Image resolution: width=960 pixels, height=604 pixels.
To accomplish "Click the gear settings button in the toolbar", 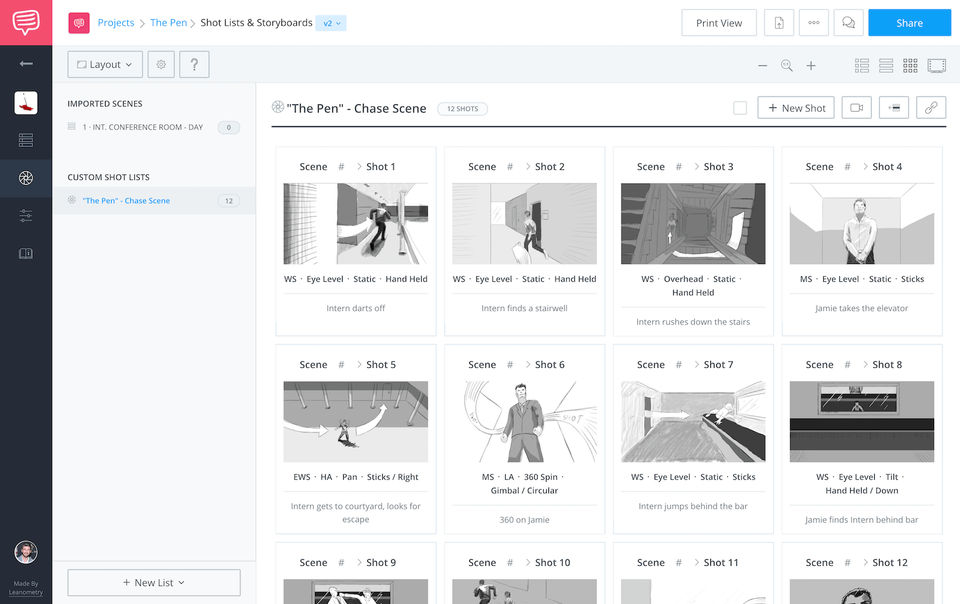I will 161,64.
